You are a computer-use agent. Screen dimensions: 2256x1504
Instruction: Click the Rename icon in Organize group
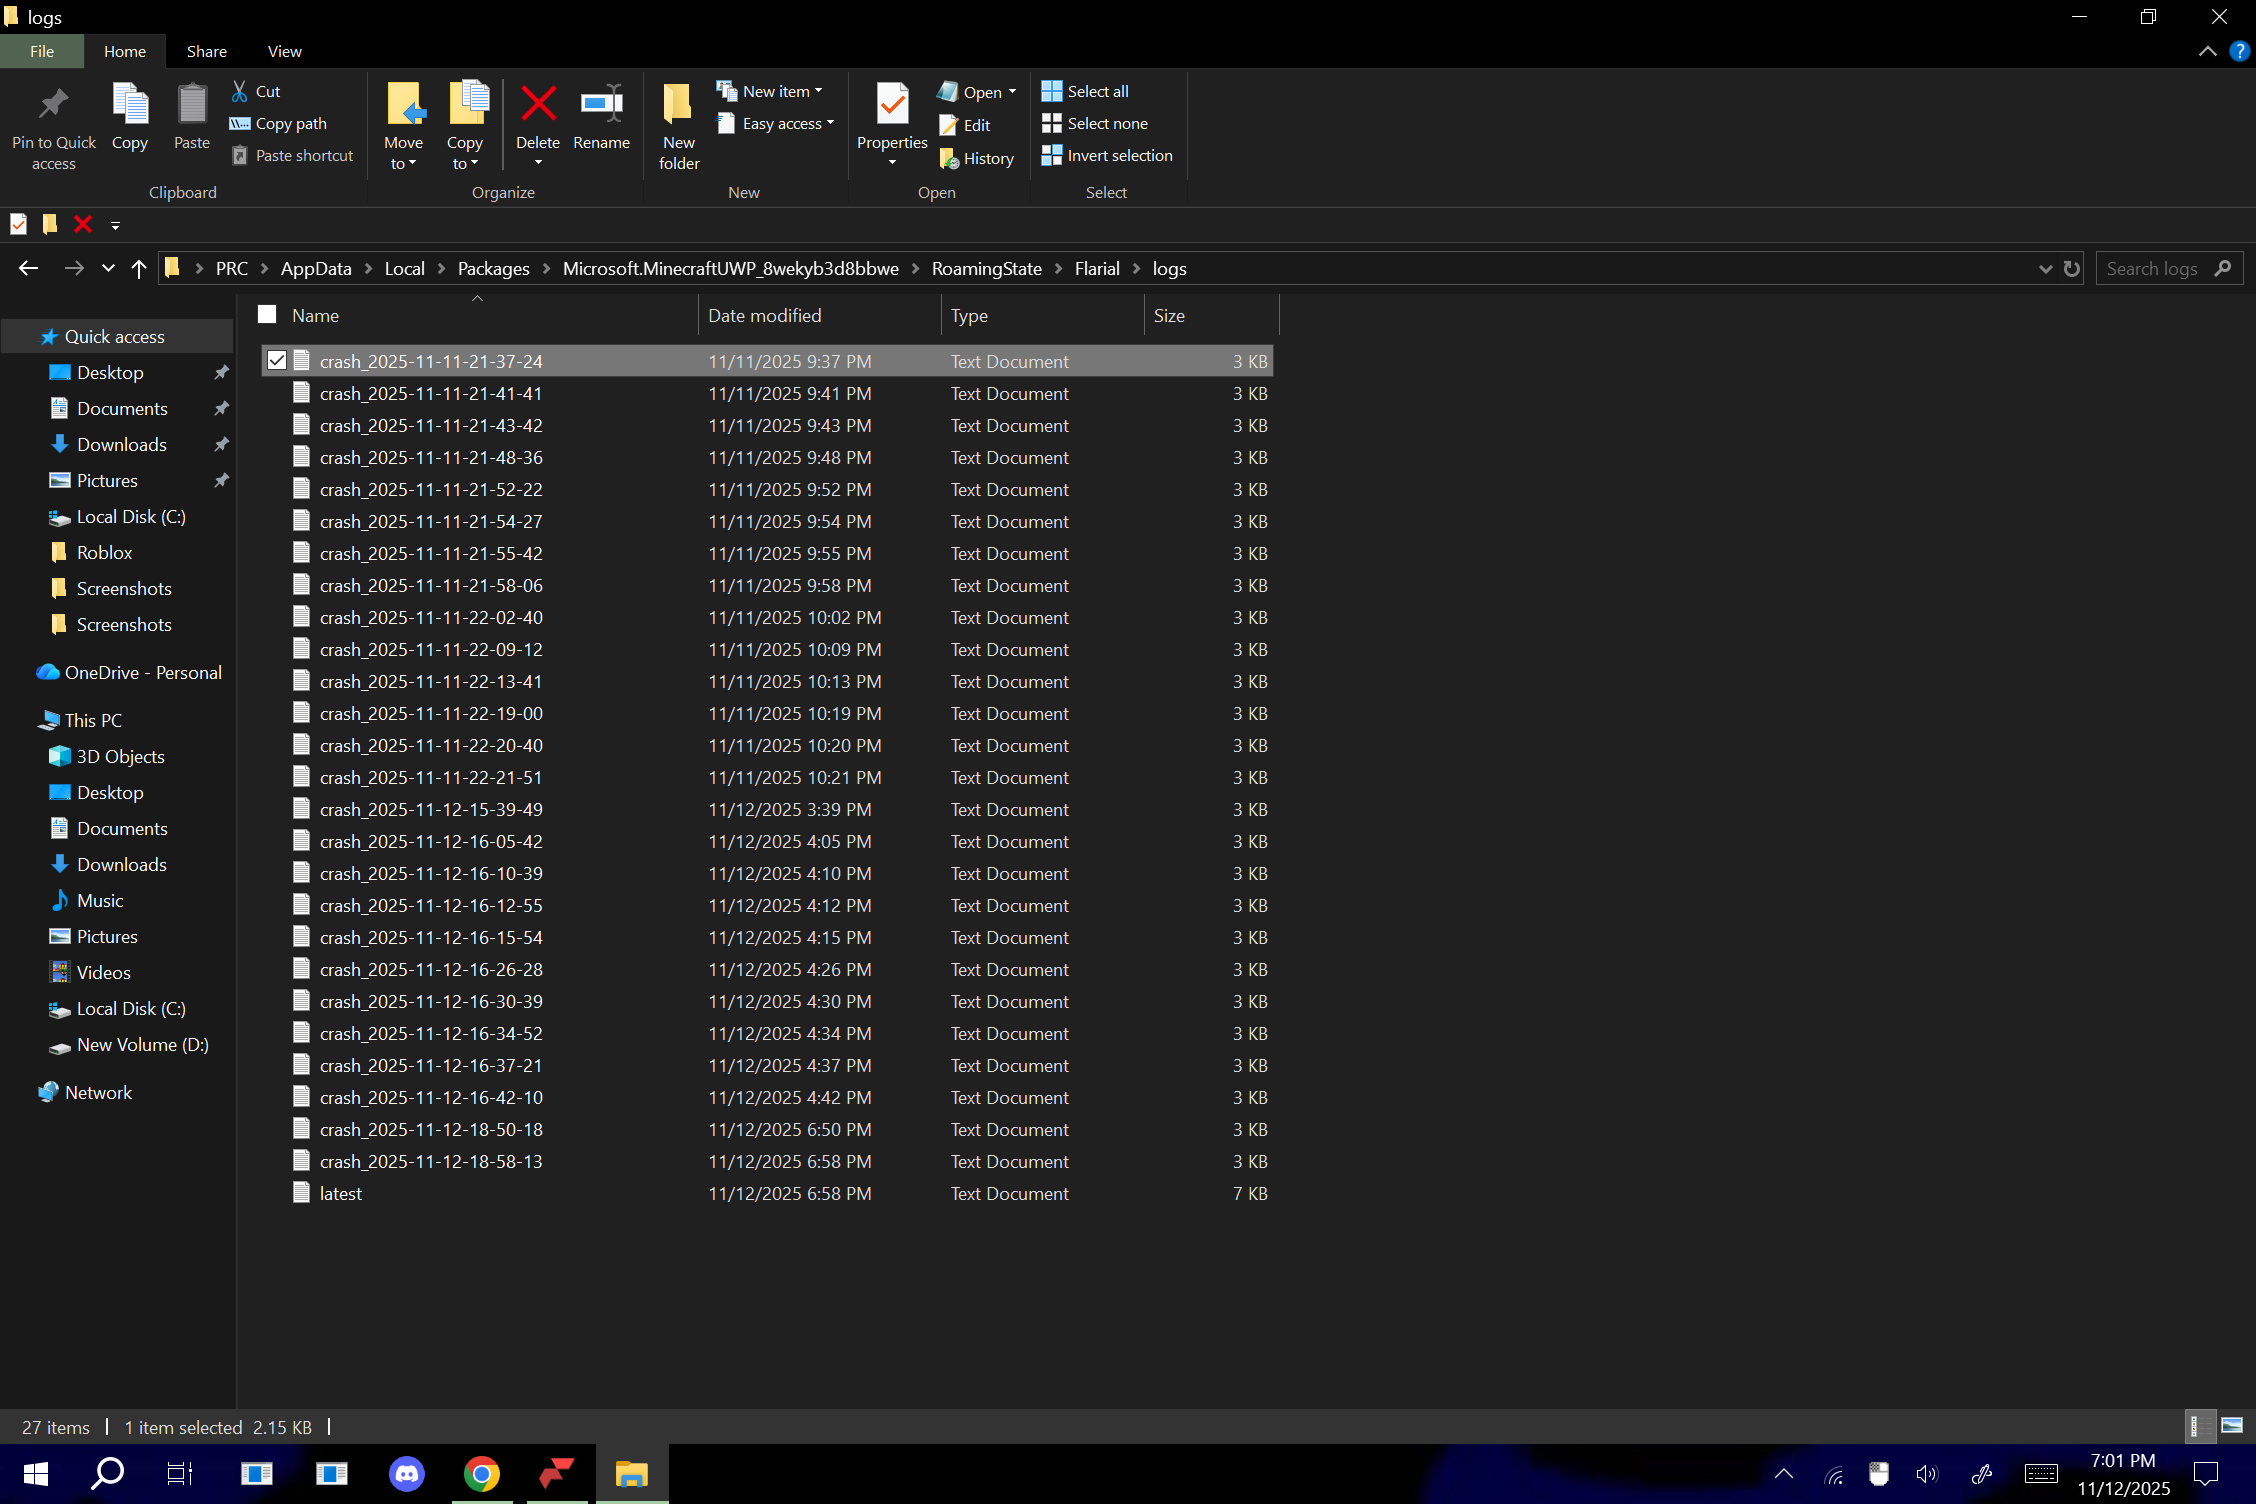point(601,104)
